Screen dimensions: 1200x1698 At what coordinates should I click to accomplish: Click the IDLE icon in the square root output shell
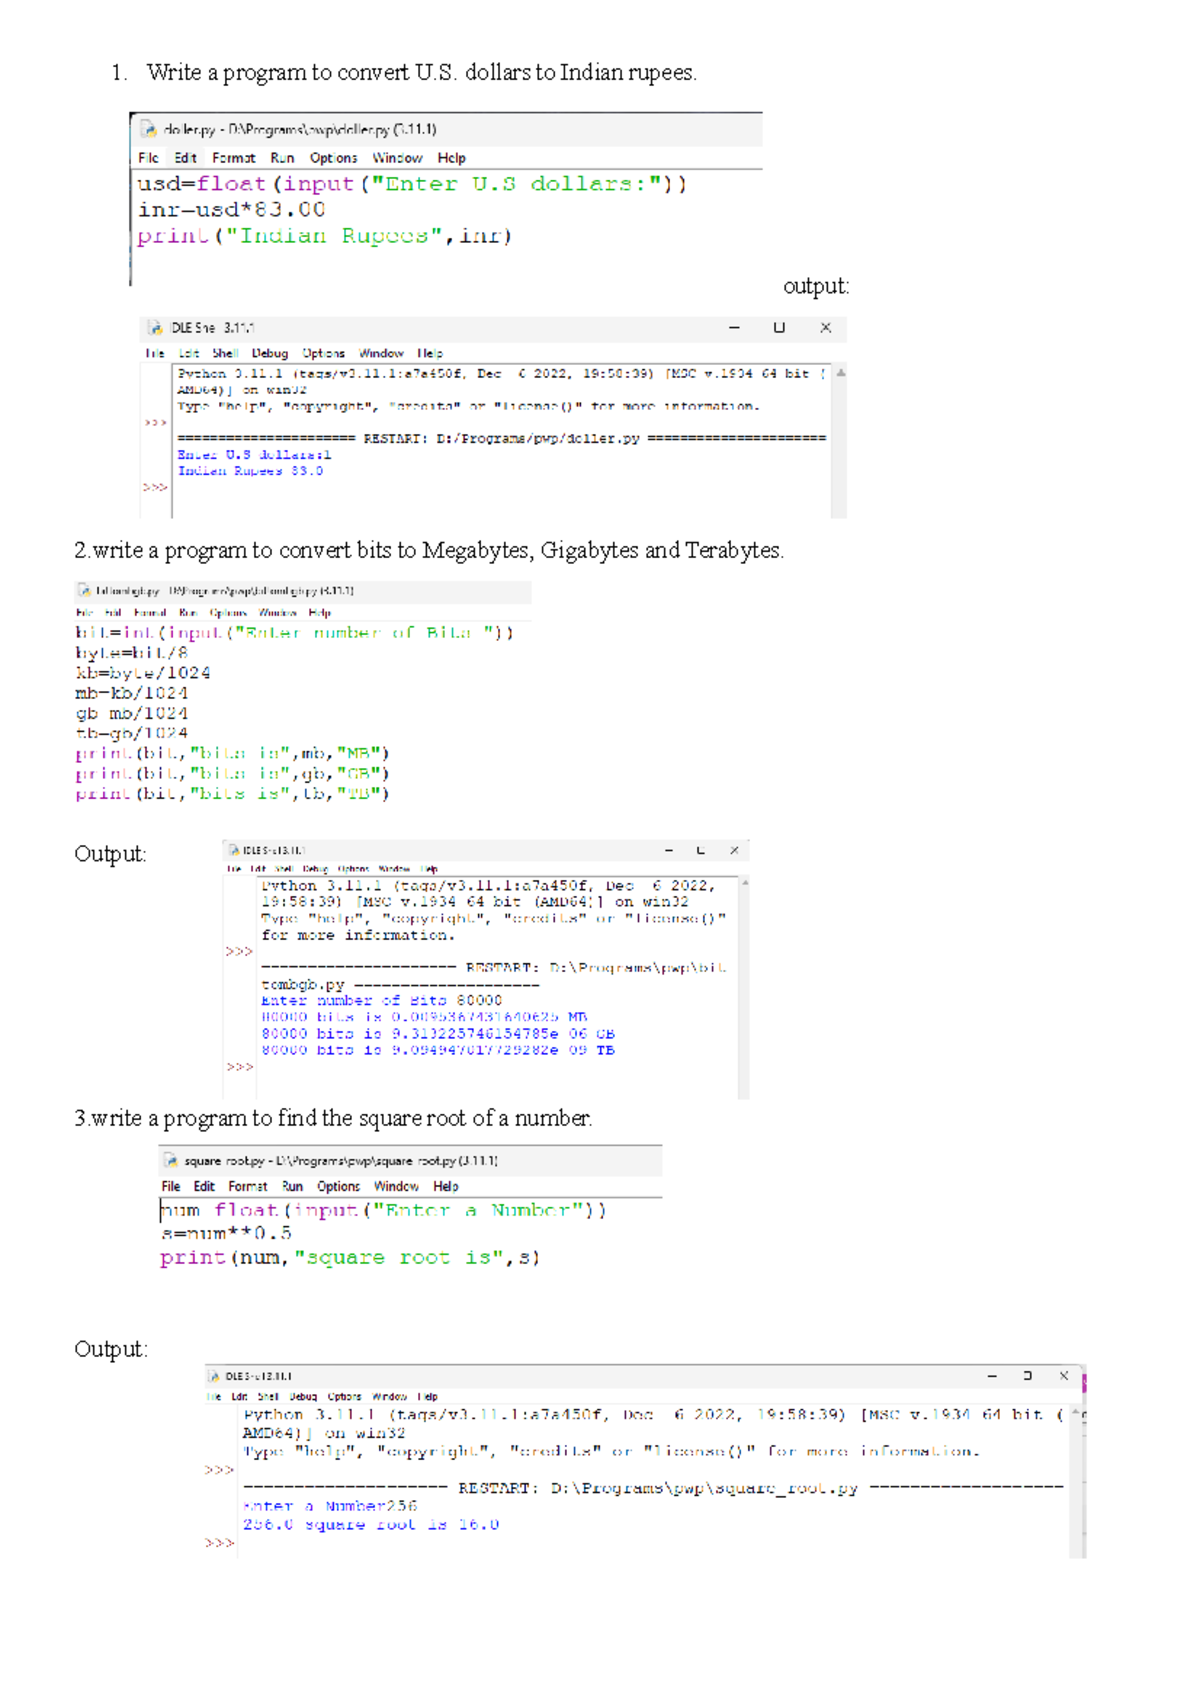[214, 1376]
